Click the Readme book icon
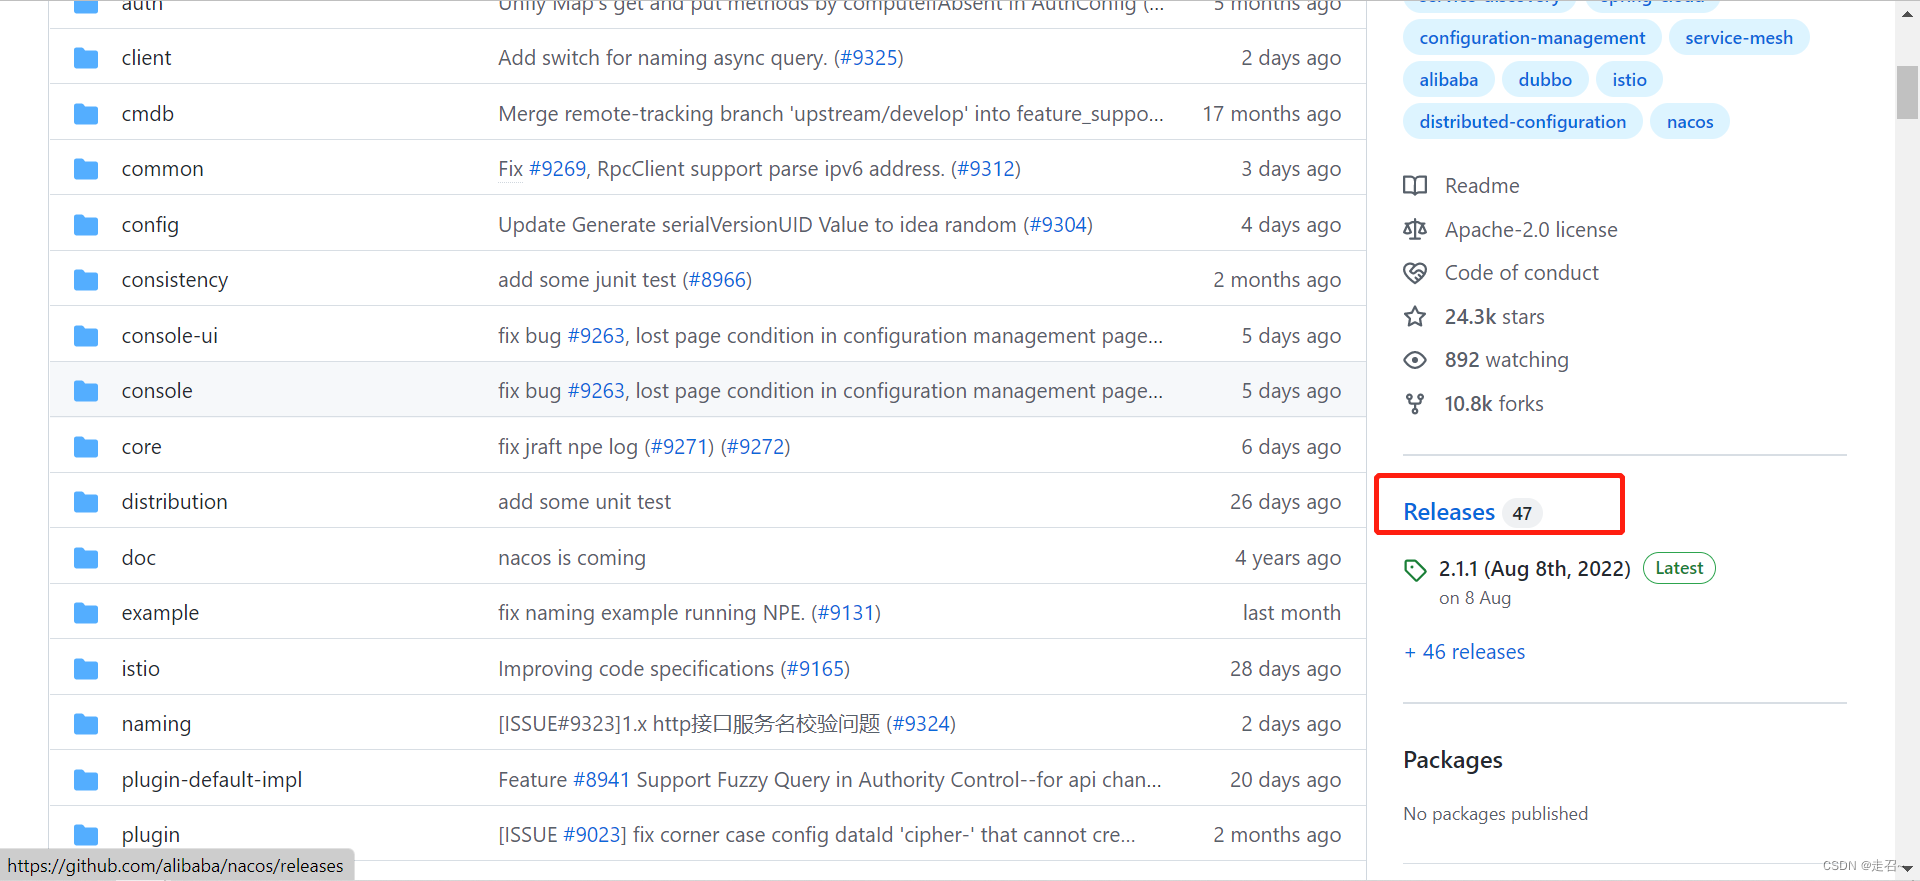This screenshot has width=1920, height=881. 1415,185
